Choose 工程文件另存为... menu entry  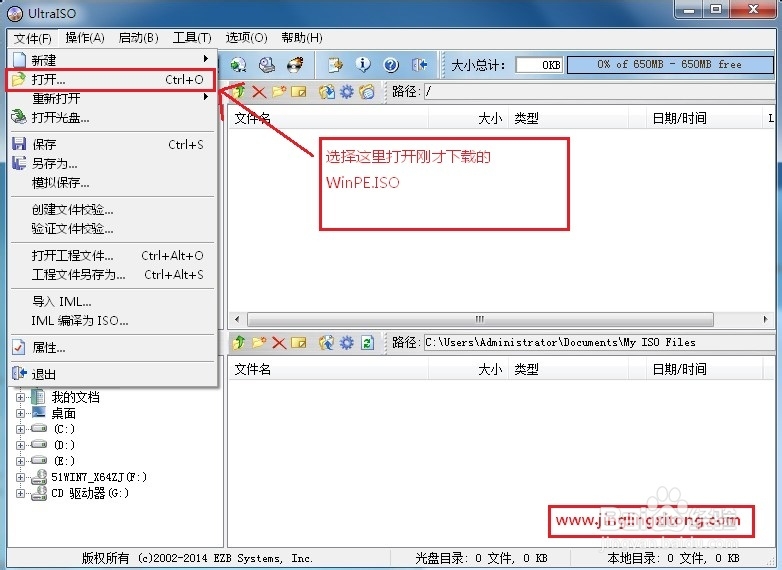click(112, 274)
